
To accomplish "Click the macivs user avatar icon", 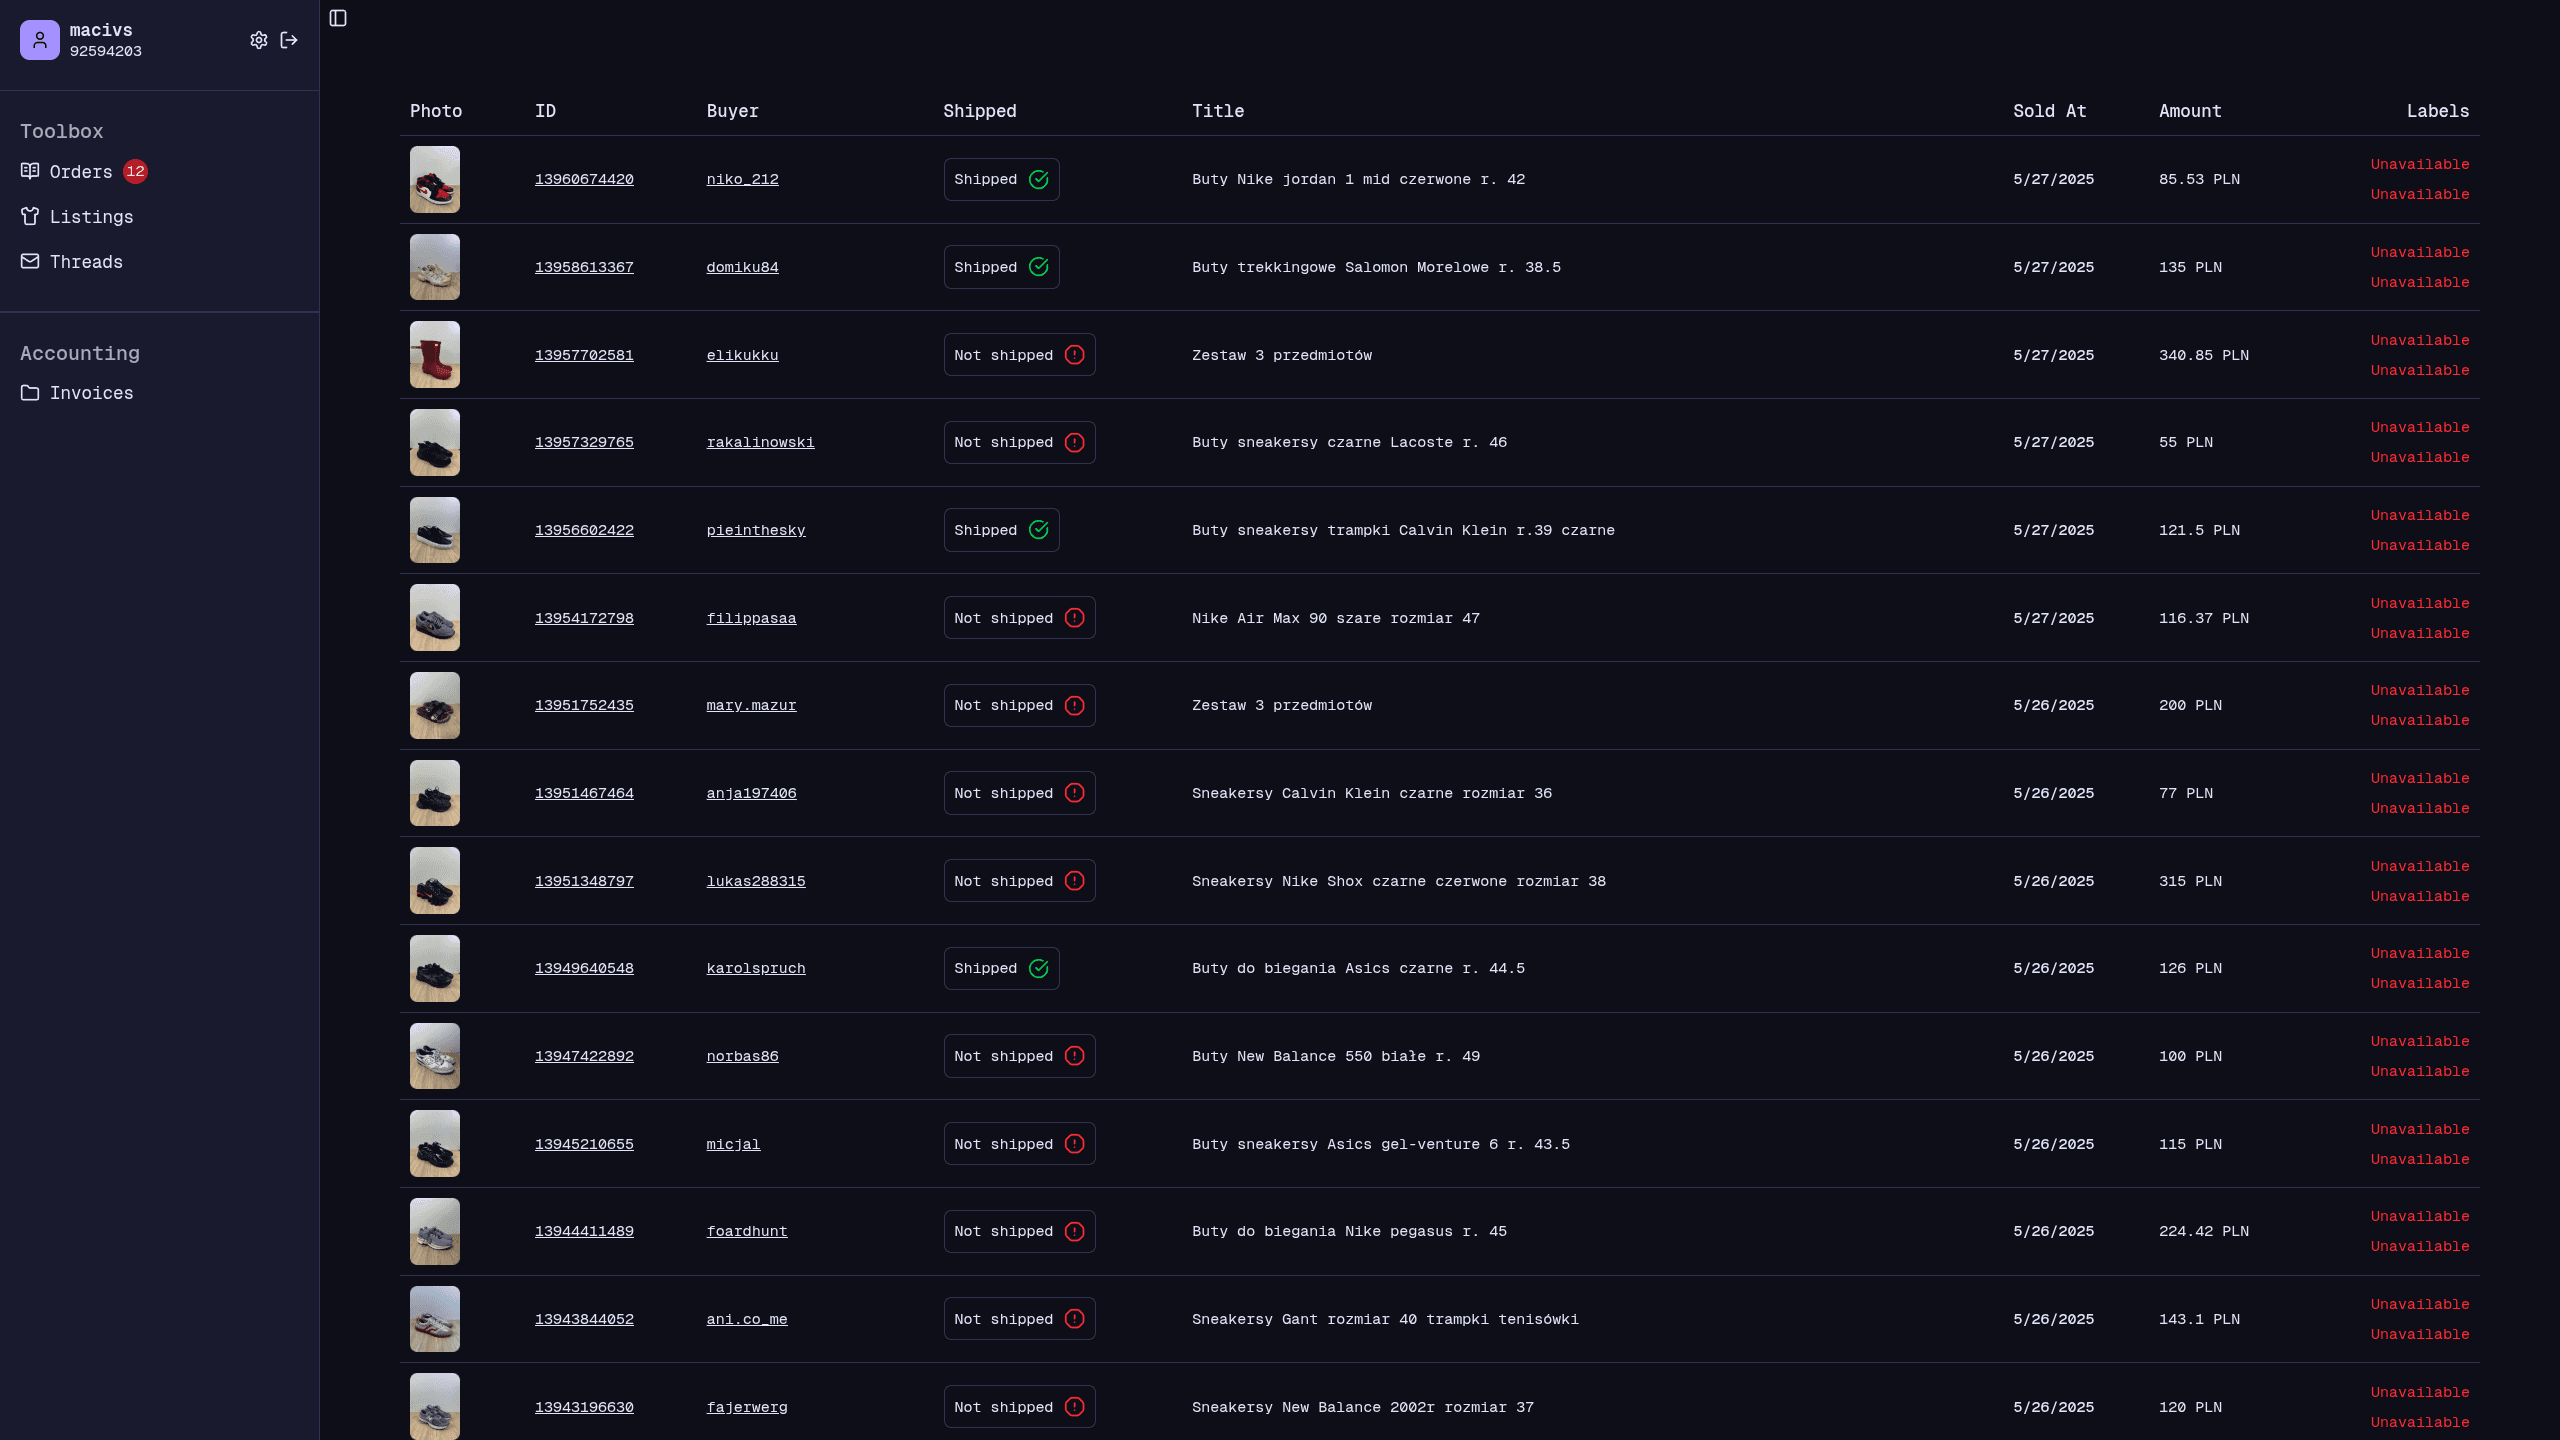I will [x=40, y=40].
